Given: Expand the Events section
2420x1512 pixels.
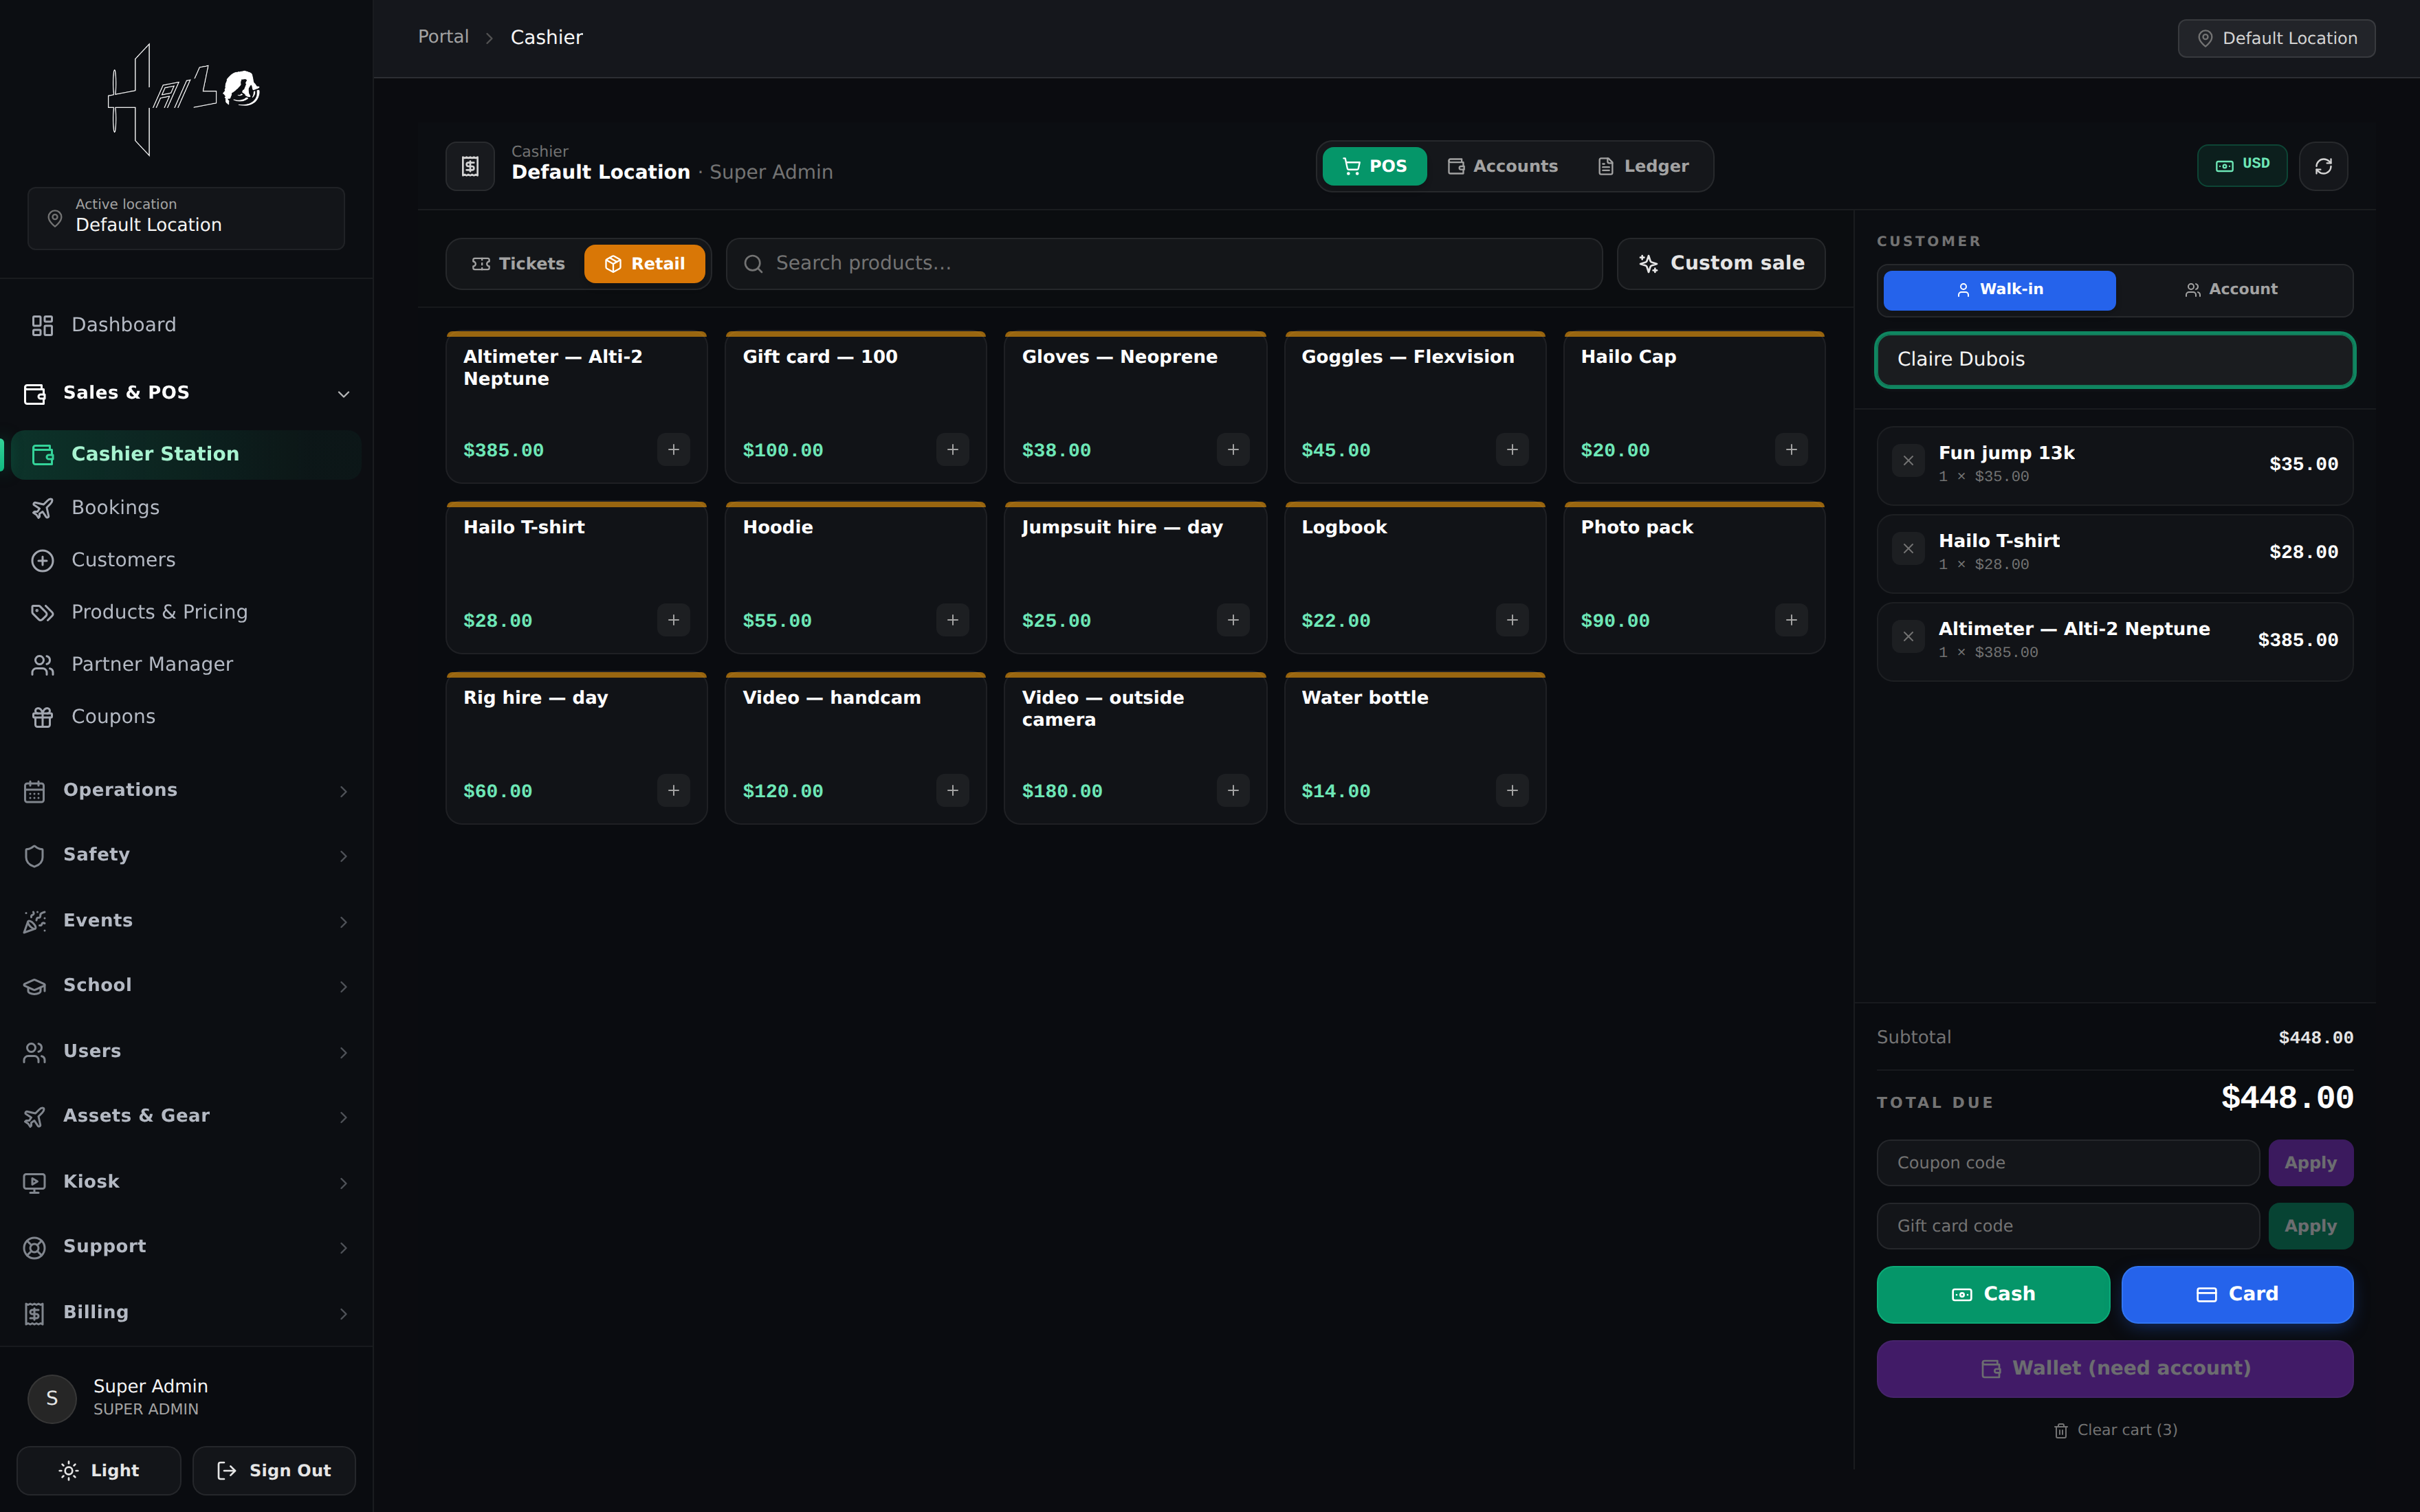Looking at the screenshot, I should point(186,921).
